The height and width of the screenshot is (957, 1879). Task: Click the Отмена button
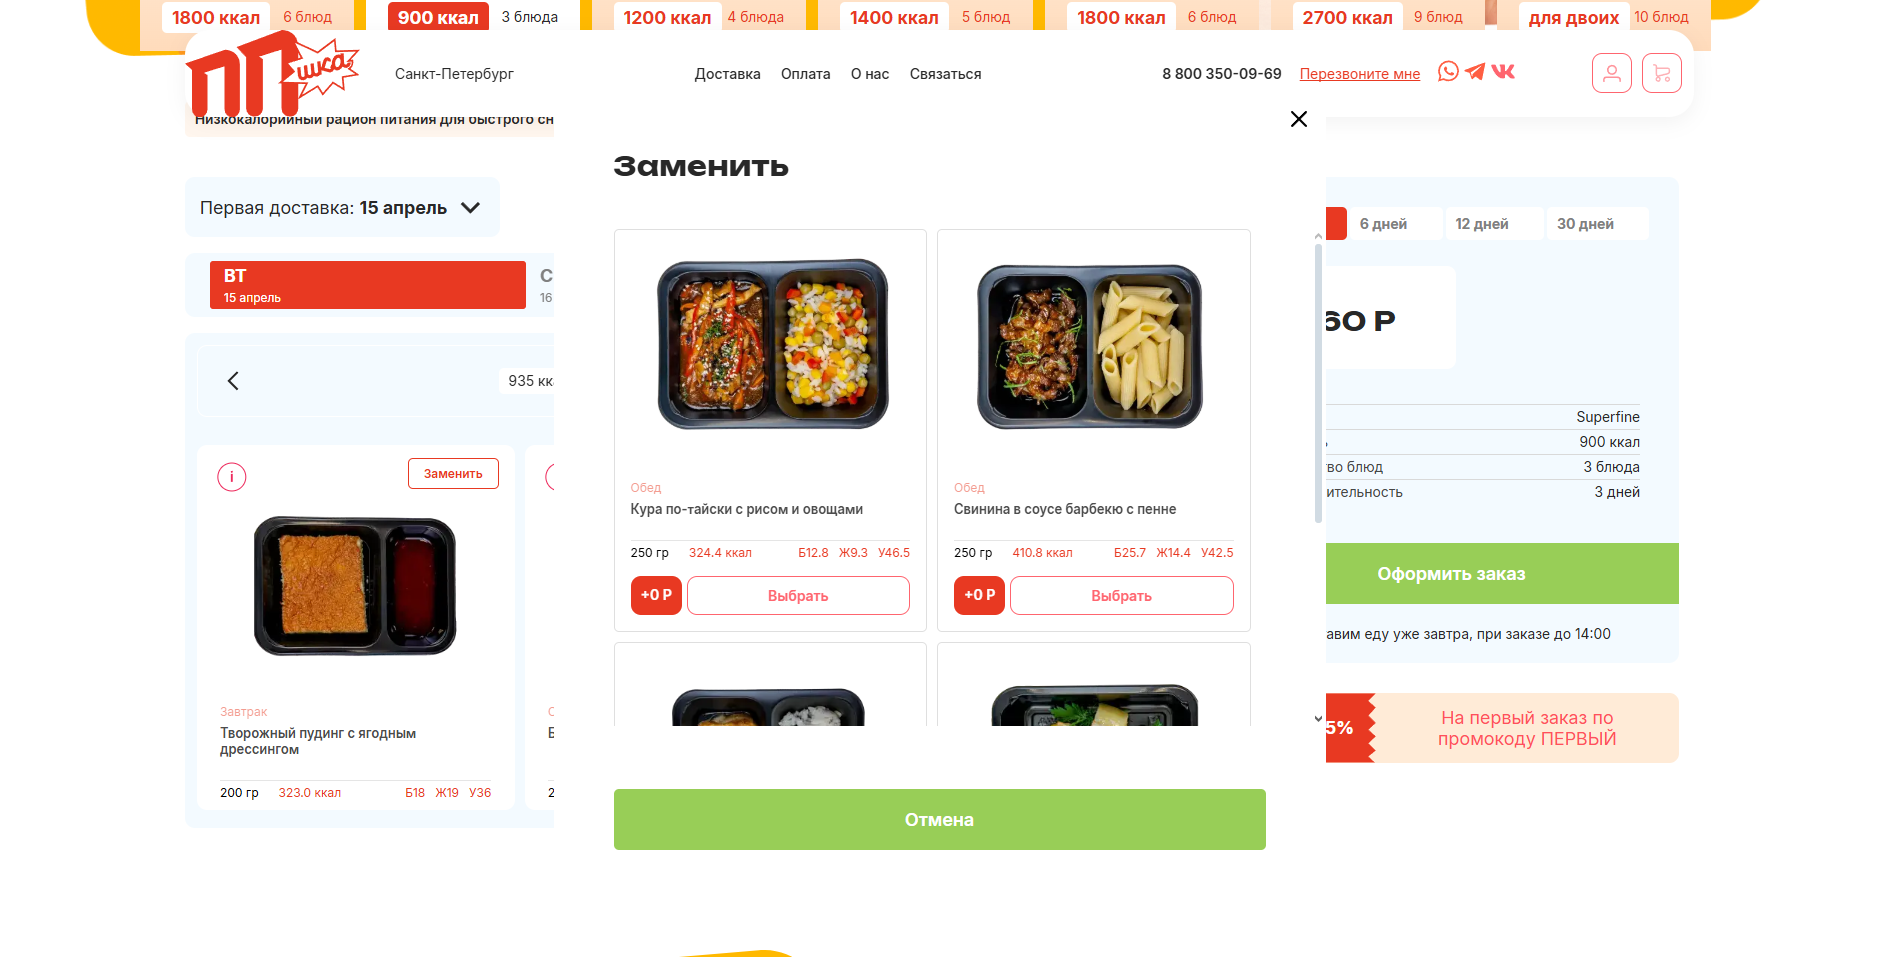939,820
